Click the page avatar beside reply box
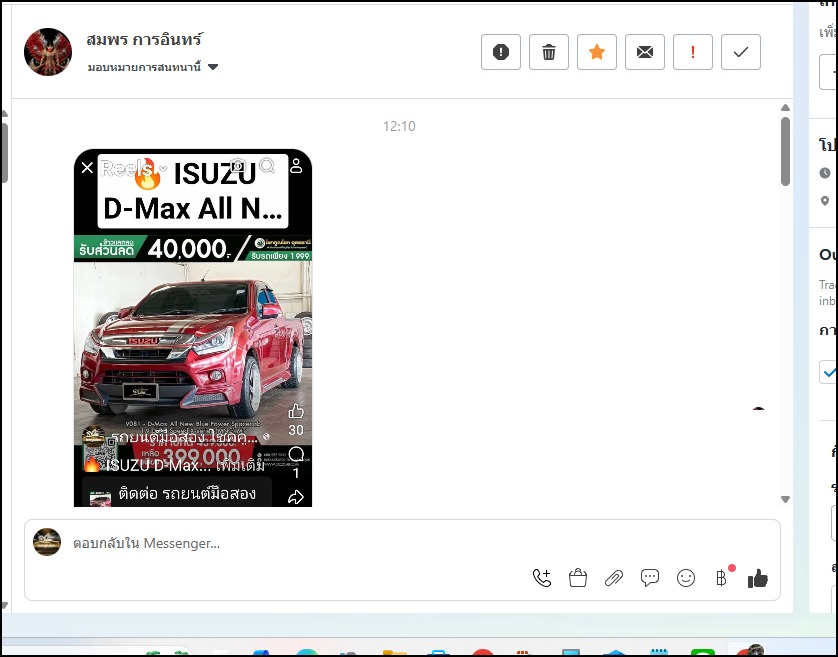 [x=47, y=542]
